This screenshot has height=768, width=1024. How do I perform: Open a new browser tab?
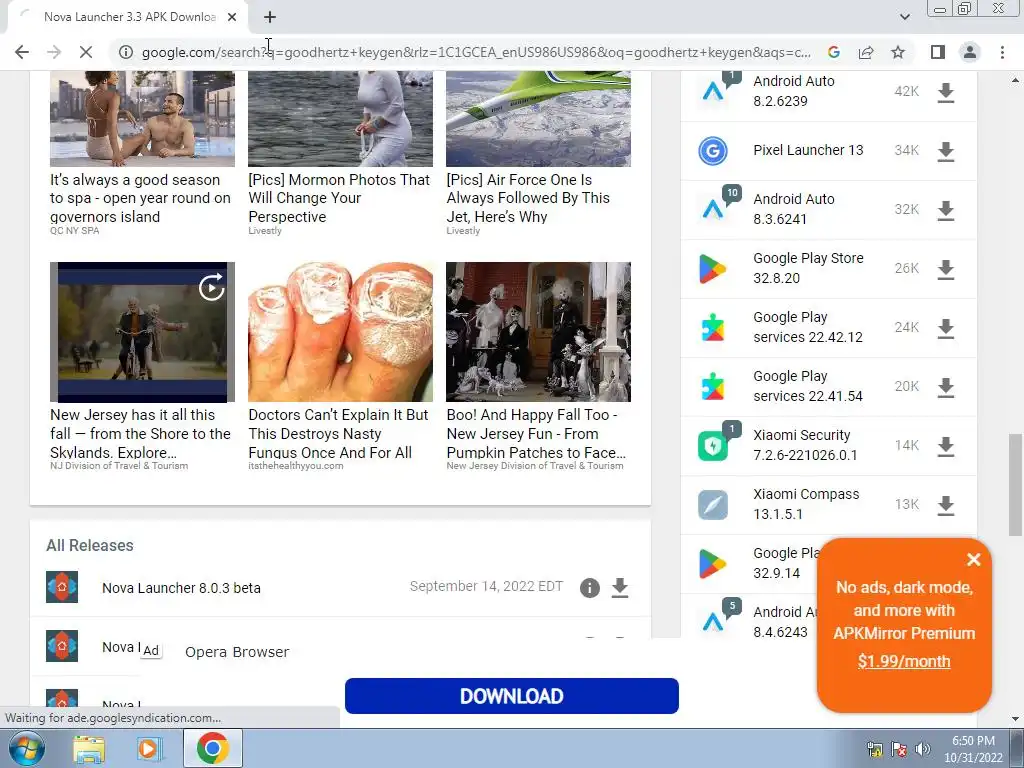coord(270,17)
